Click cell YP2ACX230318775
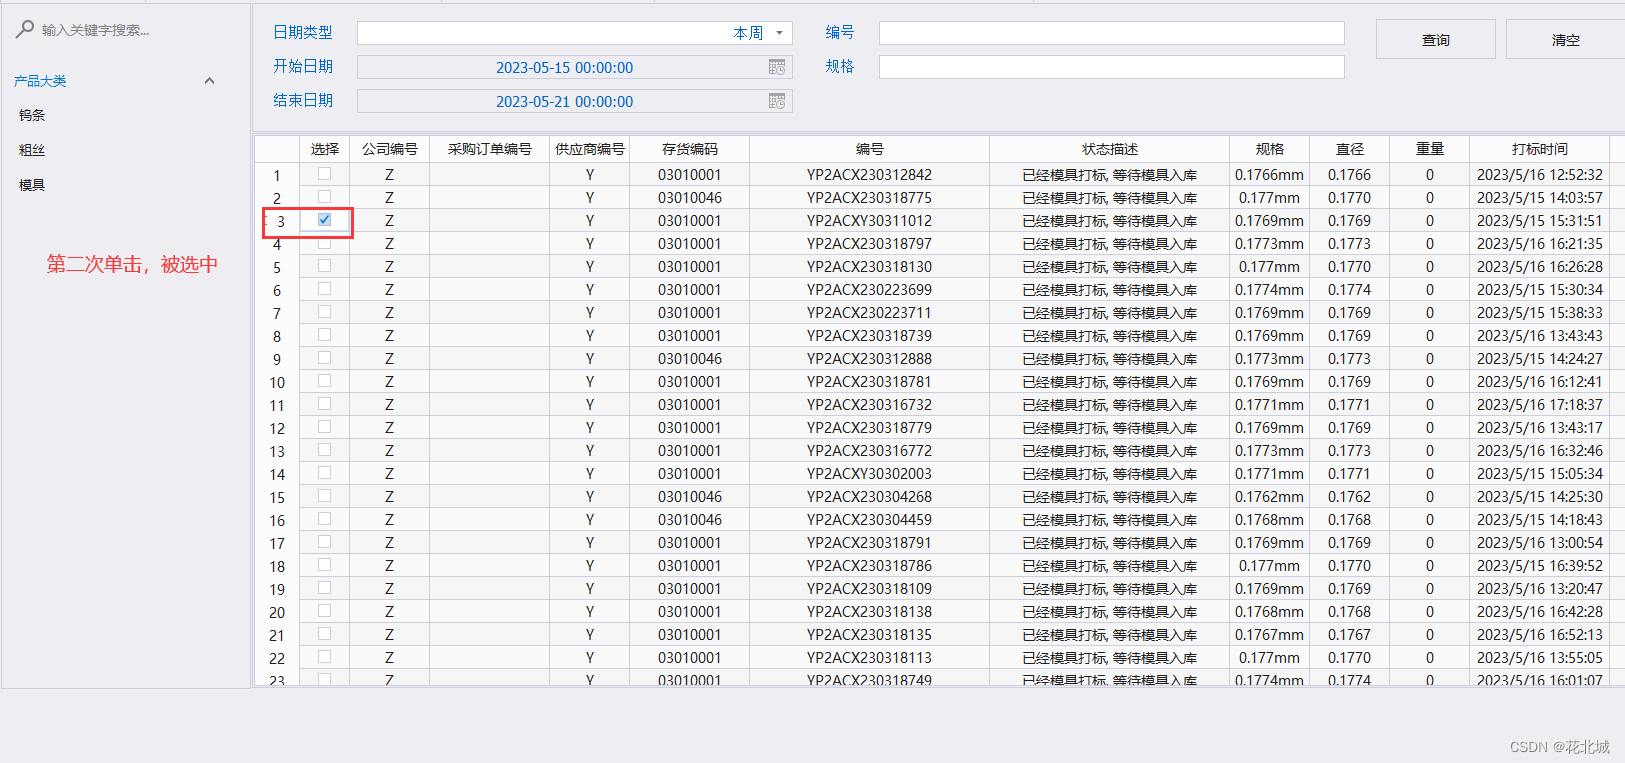1625x763 pixels. 869,198
